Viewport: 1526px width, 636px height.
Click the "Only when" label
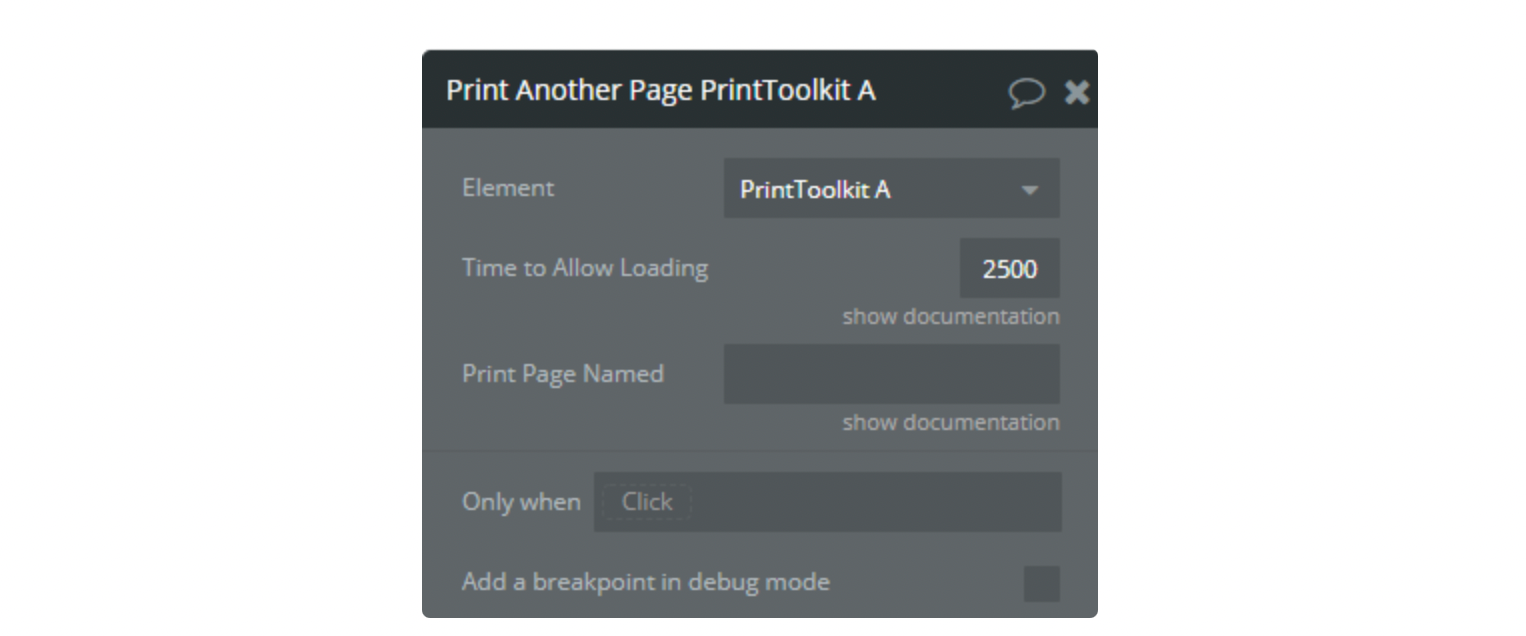[521, 502]
